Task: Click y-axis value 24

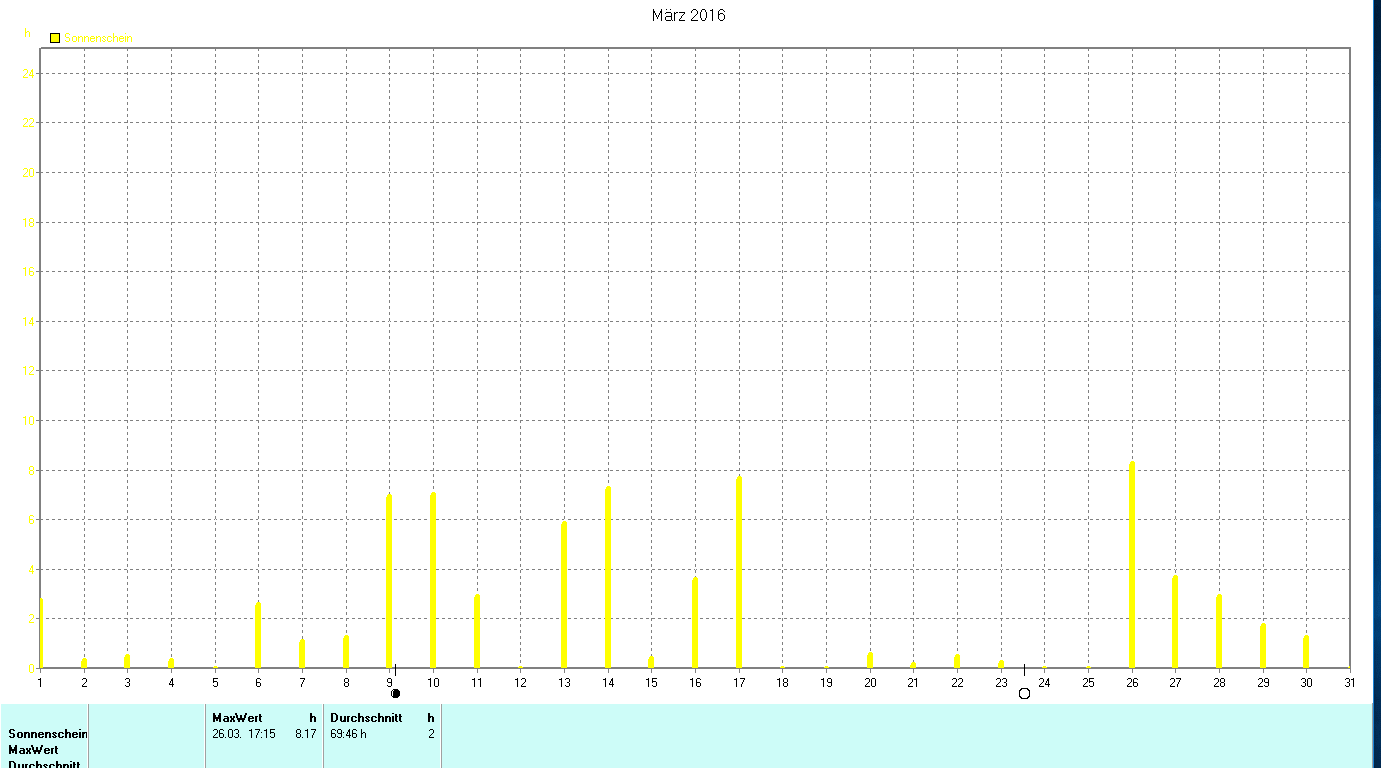Action: click(x=30, y=73)
